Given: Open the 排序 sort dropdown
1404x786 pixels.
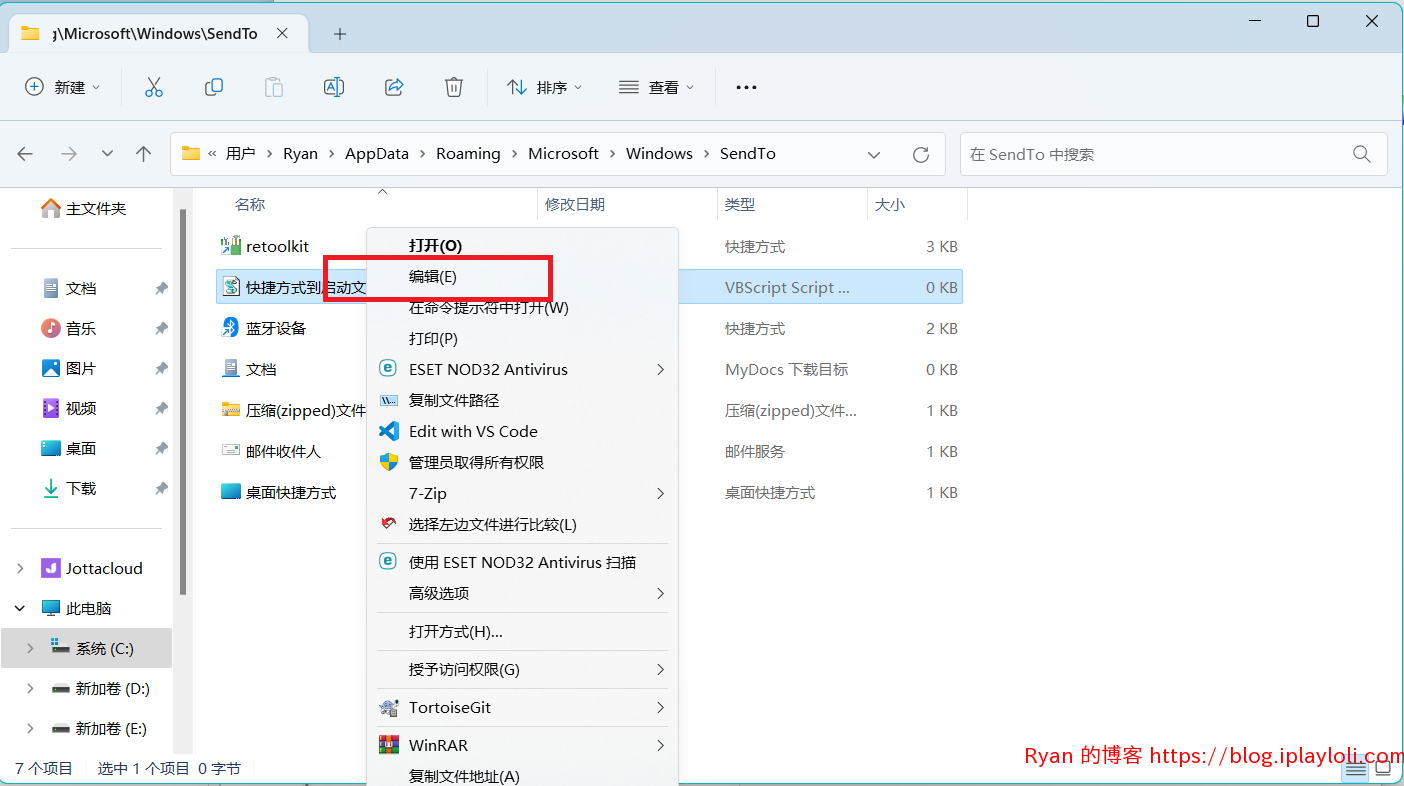Looking at the screenshot, I should click(544, 87).
